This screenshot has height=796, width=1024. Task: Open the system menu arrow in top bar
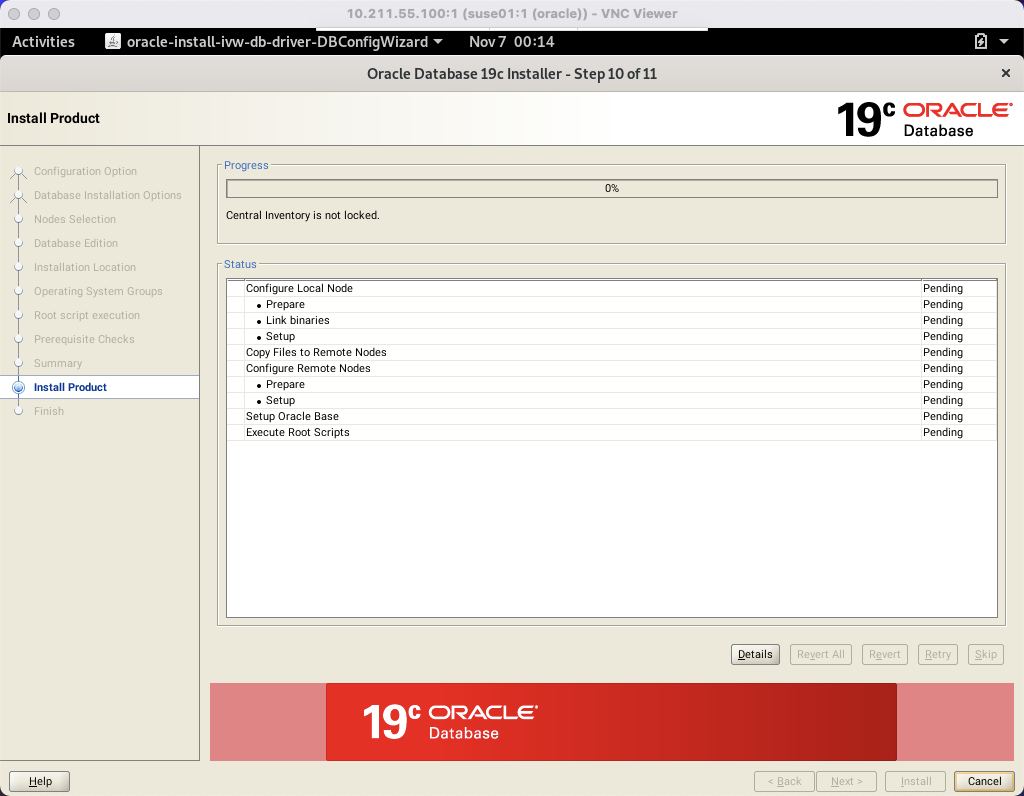click(1004, 42)
